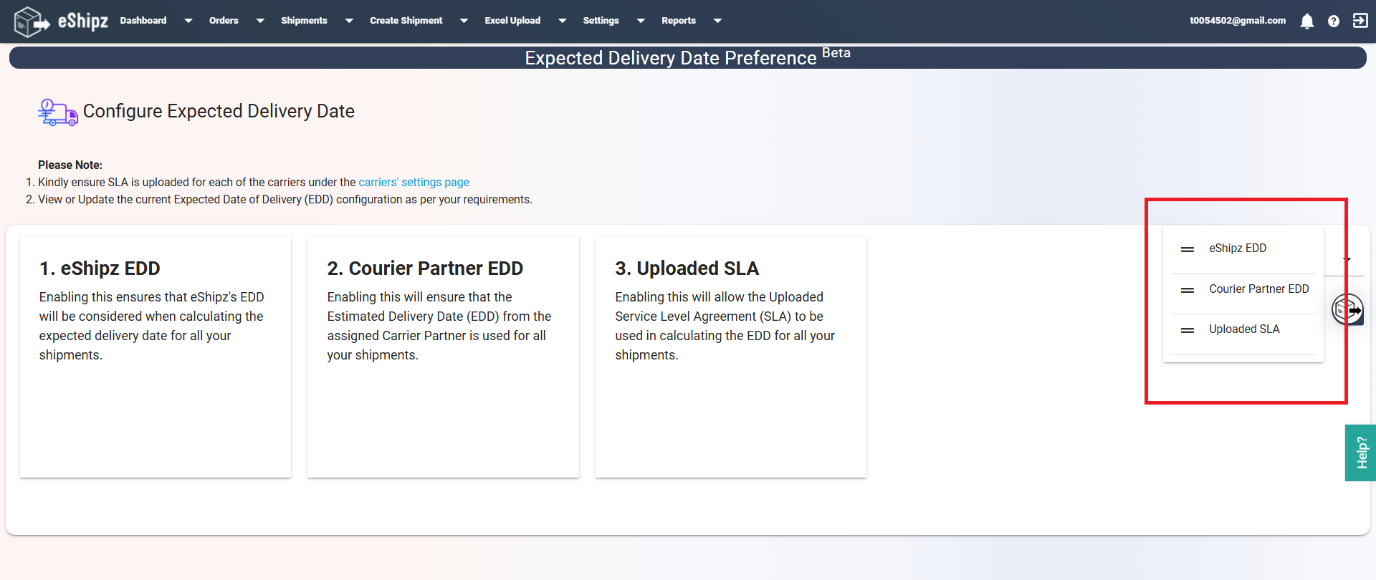Expand the Shipments dropdown arrow
Screen dimensions: 1376x580
tap(349, 21)
